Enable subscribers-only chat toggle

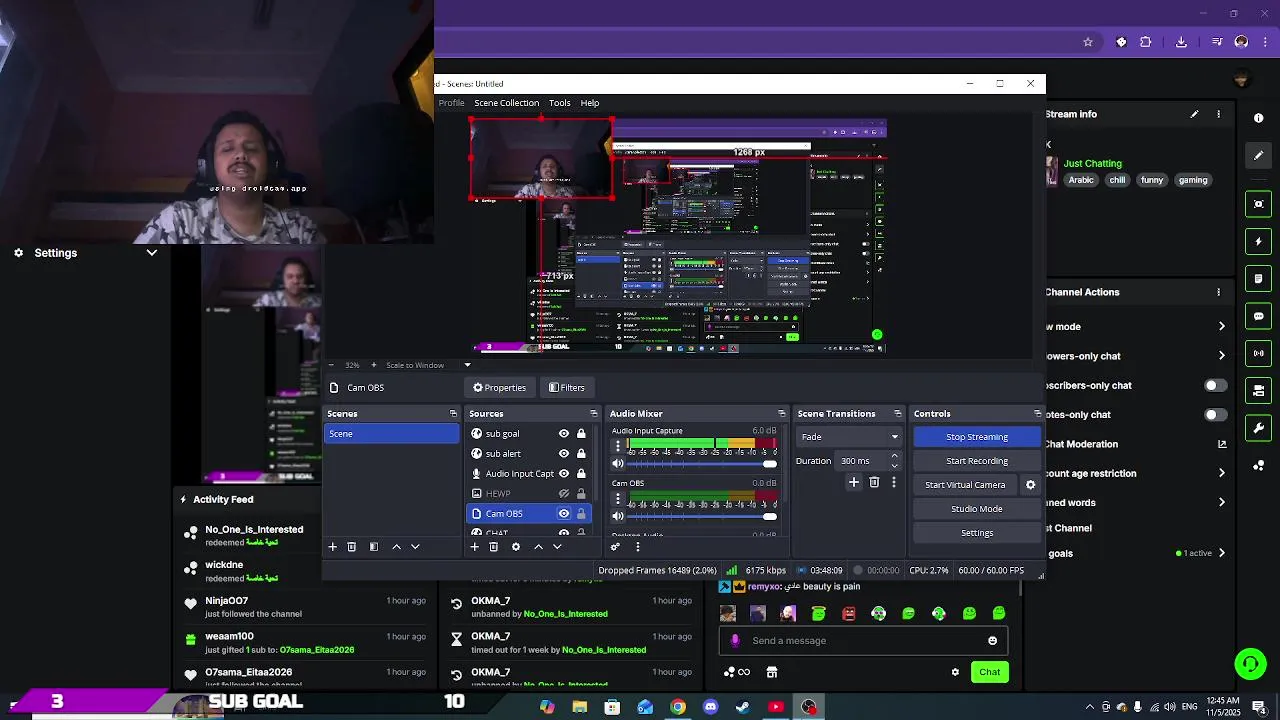pyautogui.click(x=1215, y=385)
